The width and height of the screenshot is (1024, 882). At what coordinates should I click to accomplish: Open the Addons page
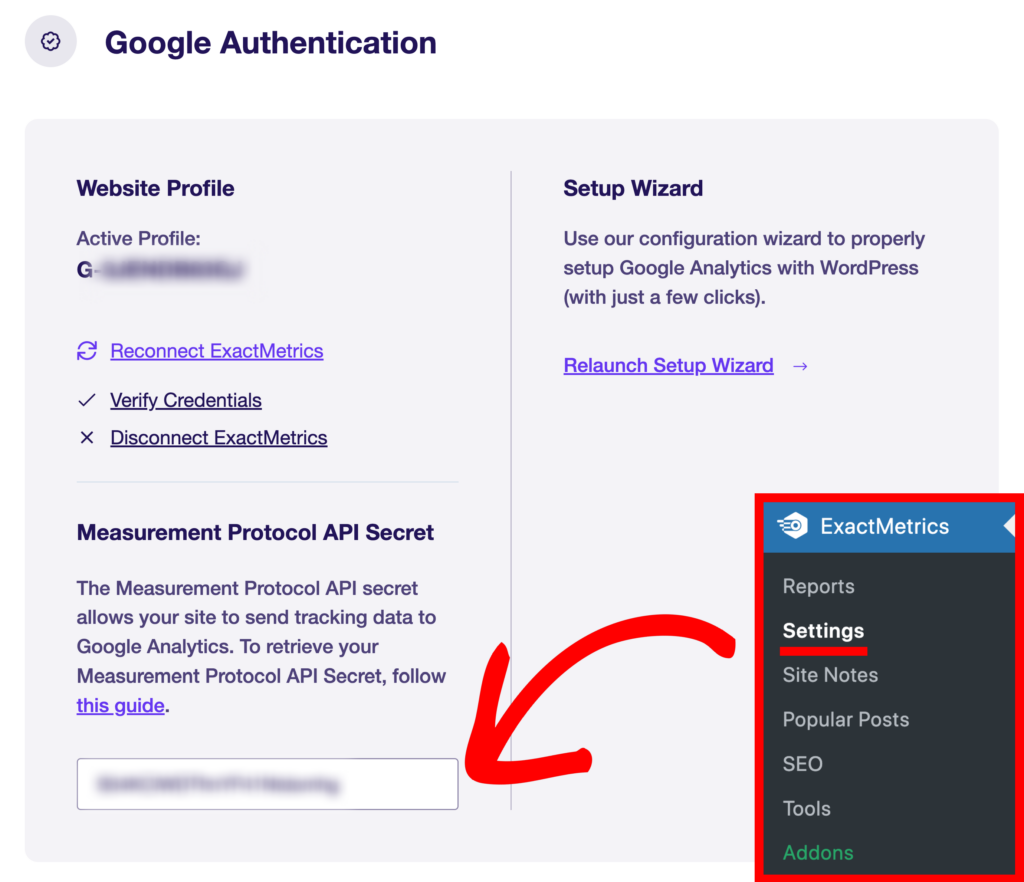pyautogui.click(x=818, y=852)
